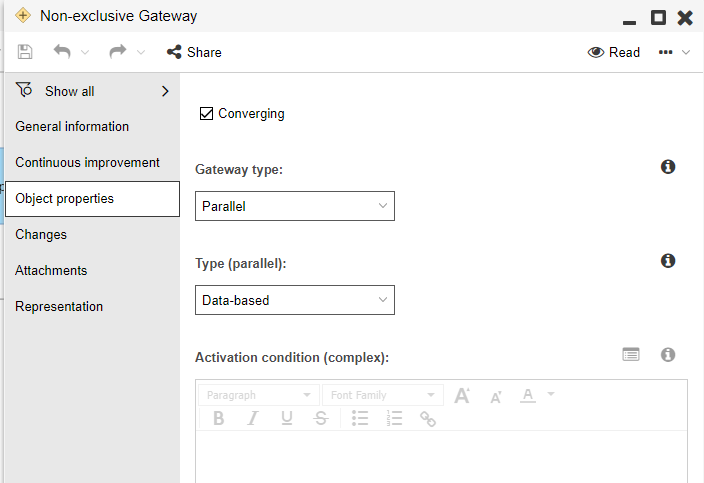Screen dimensions: 704x483
Task: Open the Gateway type dropdown
Action: click(295, 206)
